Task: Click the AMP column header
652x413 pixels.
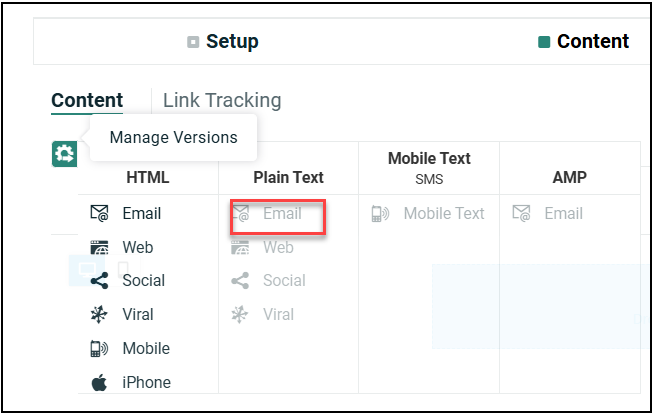Action: [569, 177]
